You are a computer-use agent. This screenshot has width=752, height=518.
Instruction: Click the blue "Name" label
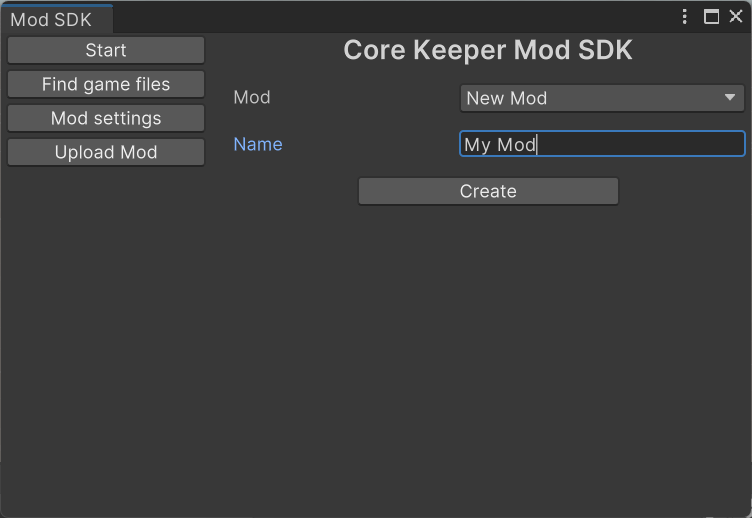(x=258, y=144)
